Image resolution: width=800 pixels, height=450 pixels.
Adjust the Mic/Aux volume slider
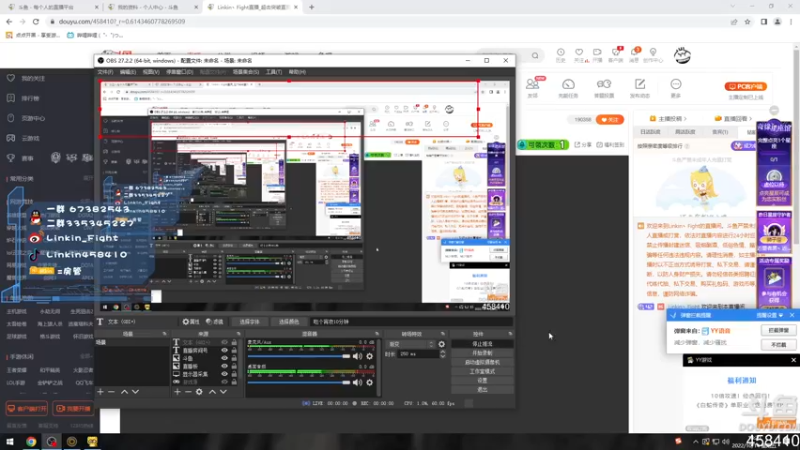(299, 356)
